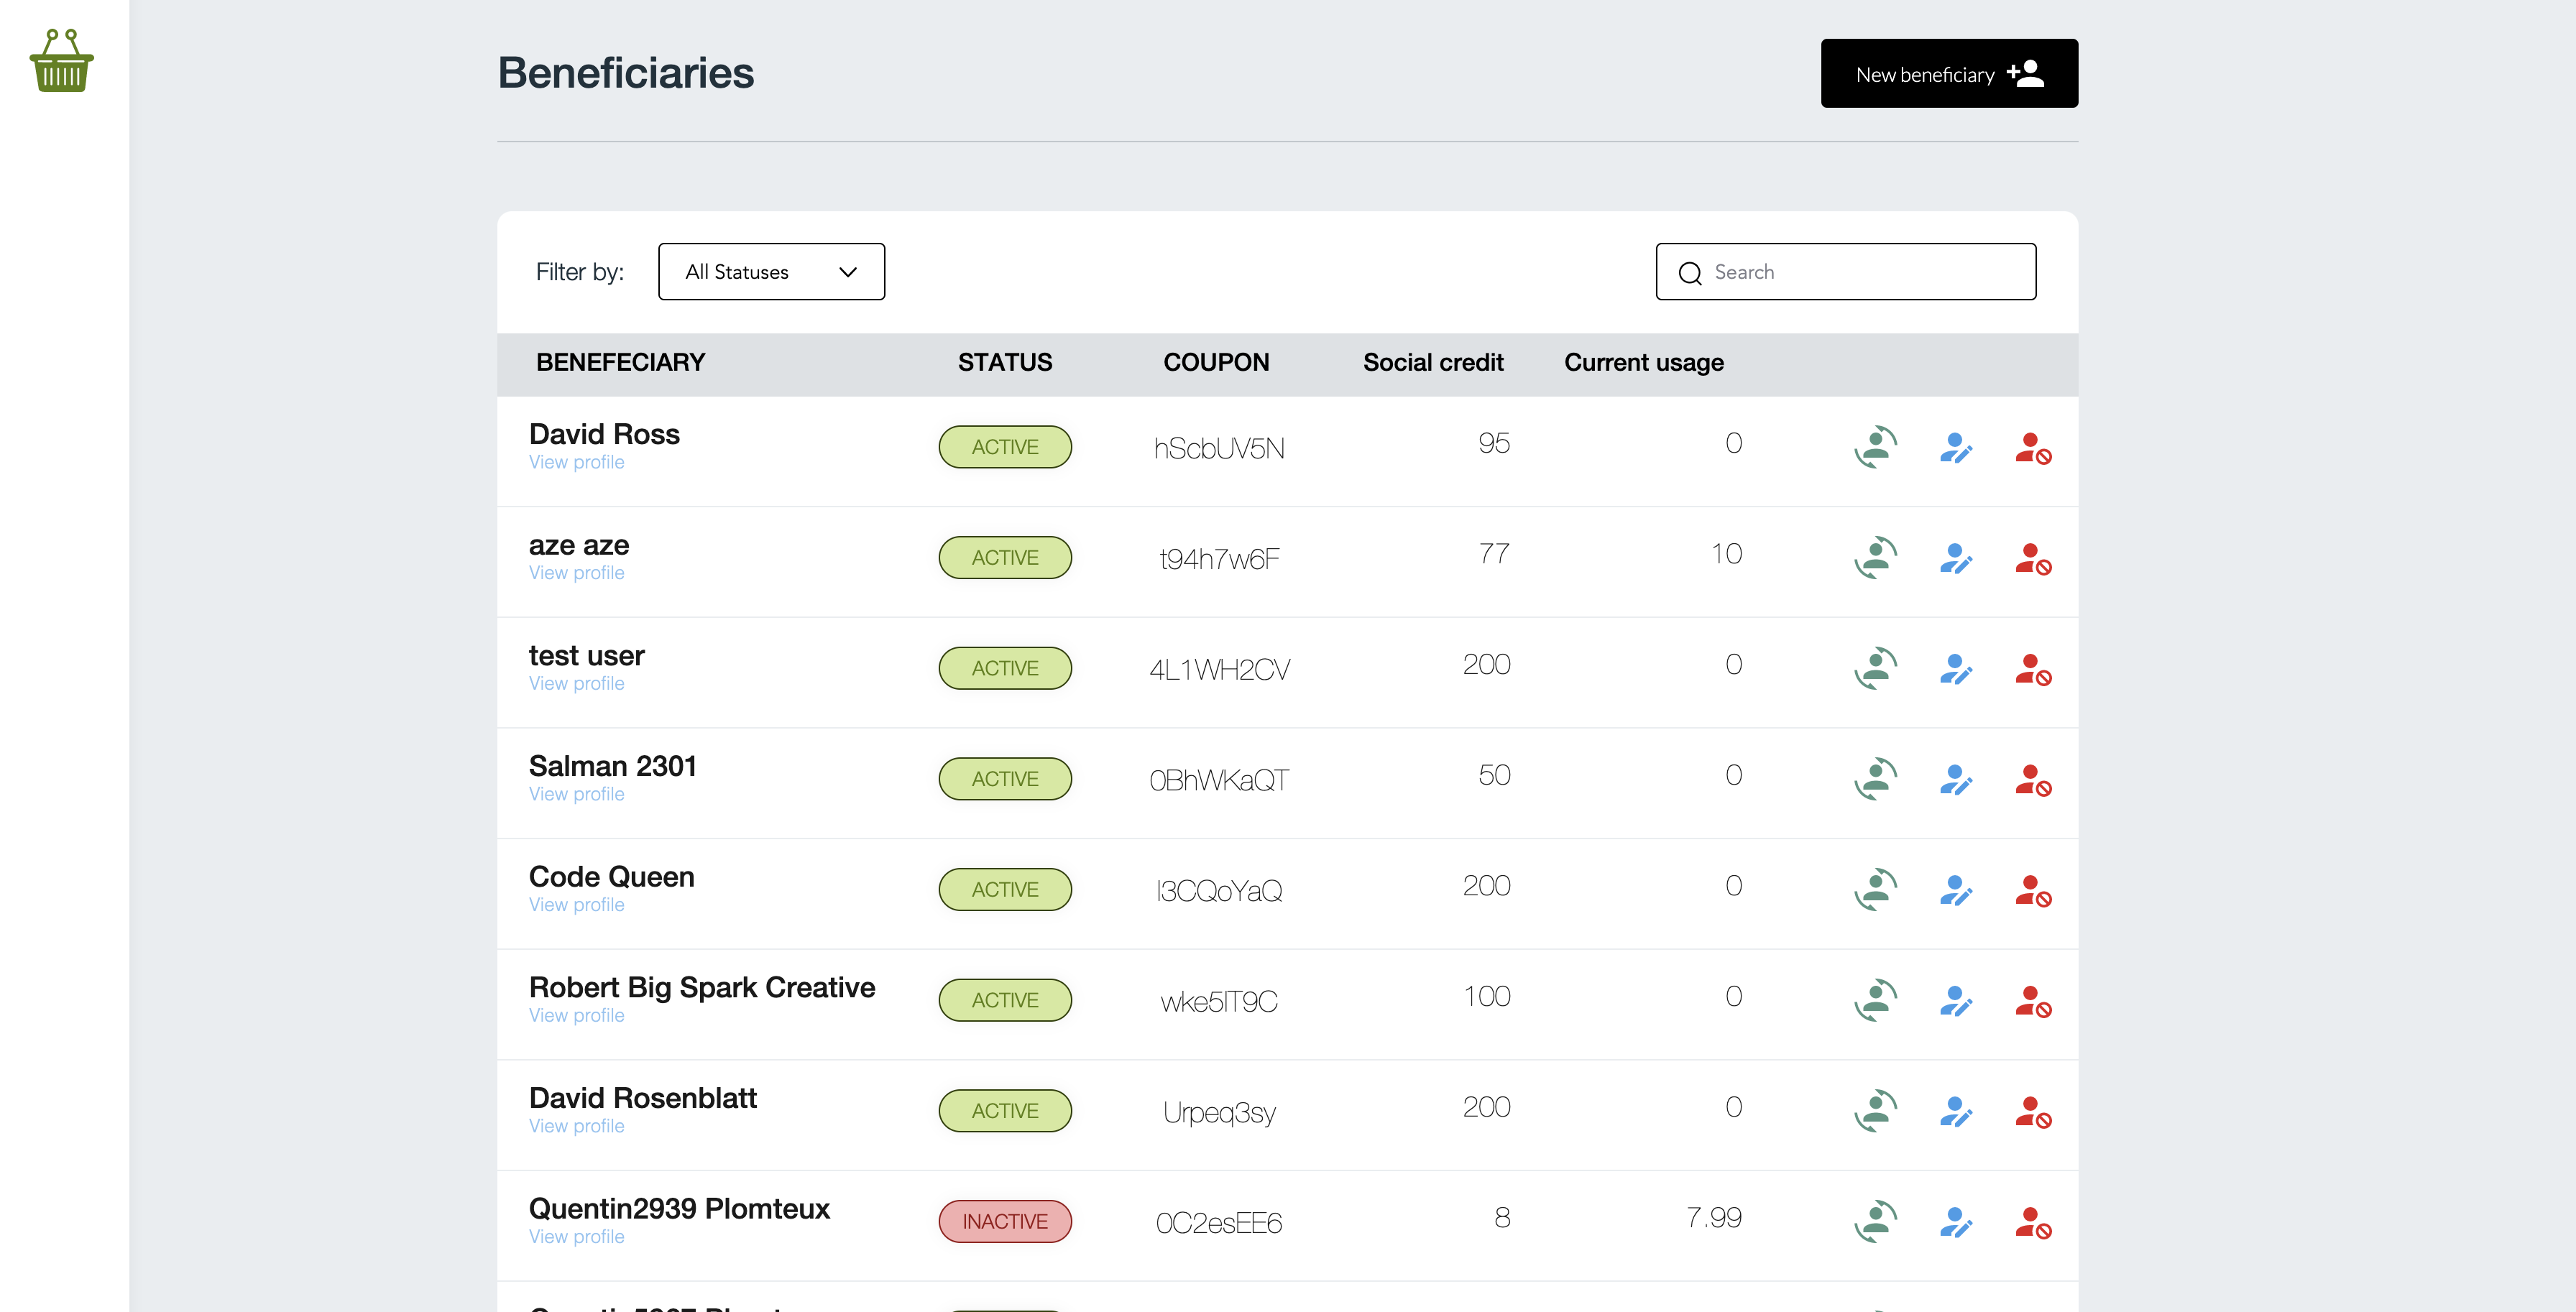Screen dimensions: 2576x1312
Task: Open the All Statuses filter dropdown
Action: [771, 272]
